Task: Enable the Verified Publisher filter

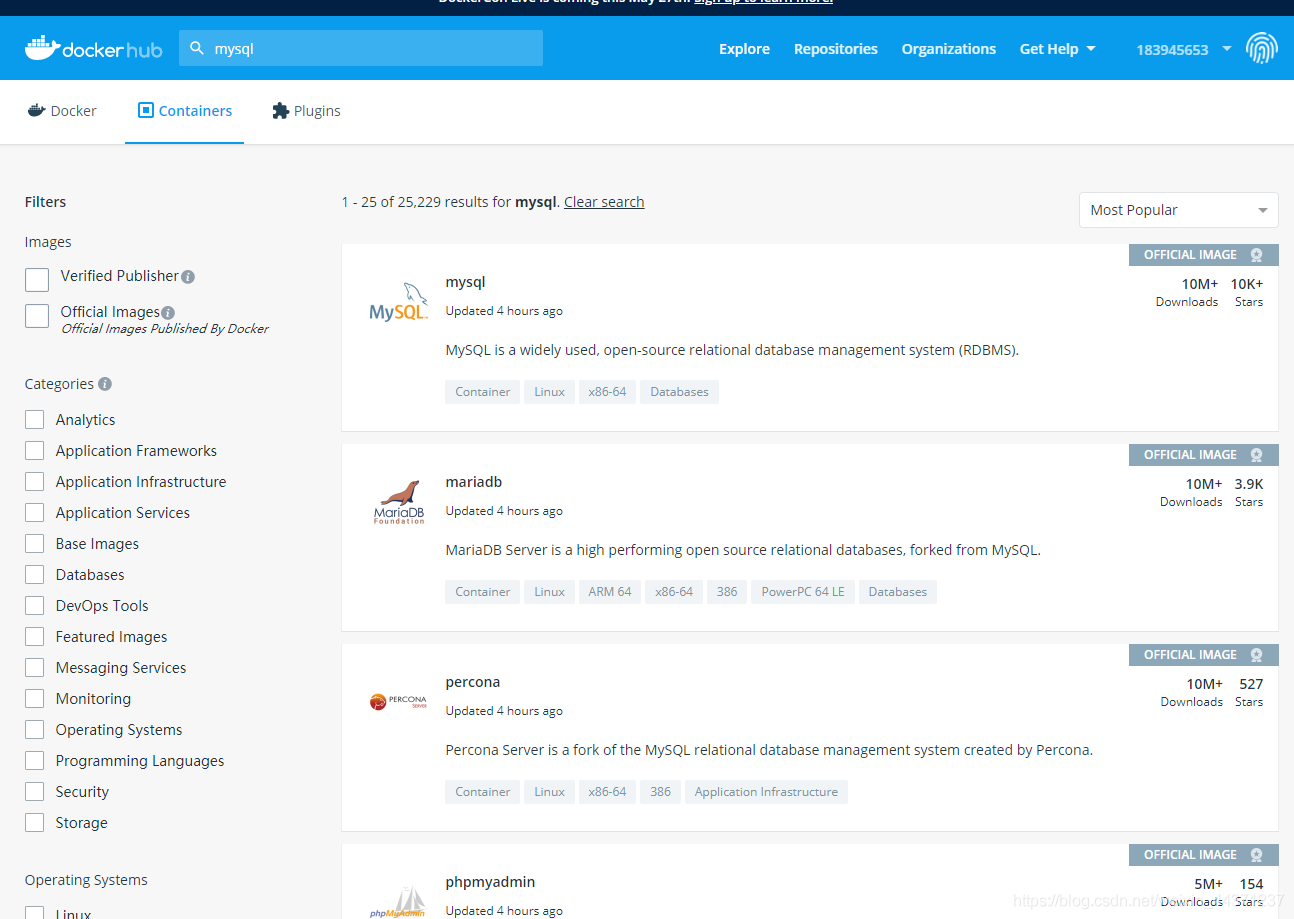Action: pyautogui.click(x=37, y=280)
